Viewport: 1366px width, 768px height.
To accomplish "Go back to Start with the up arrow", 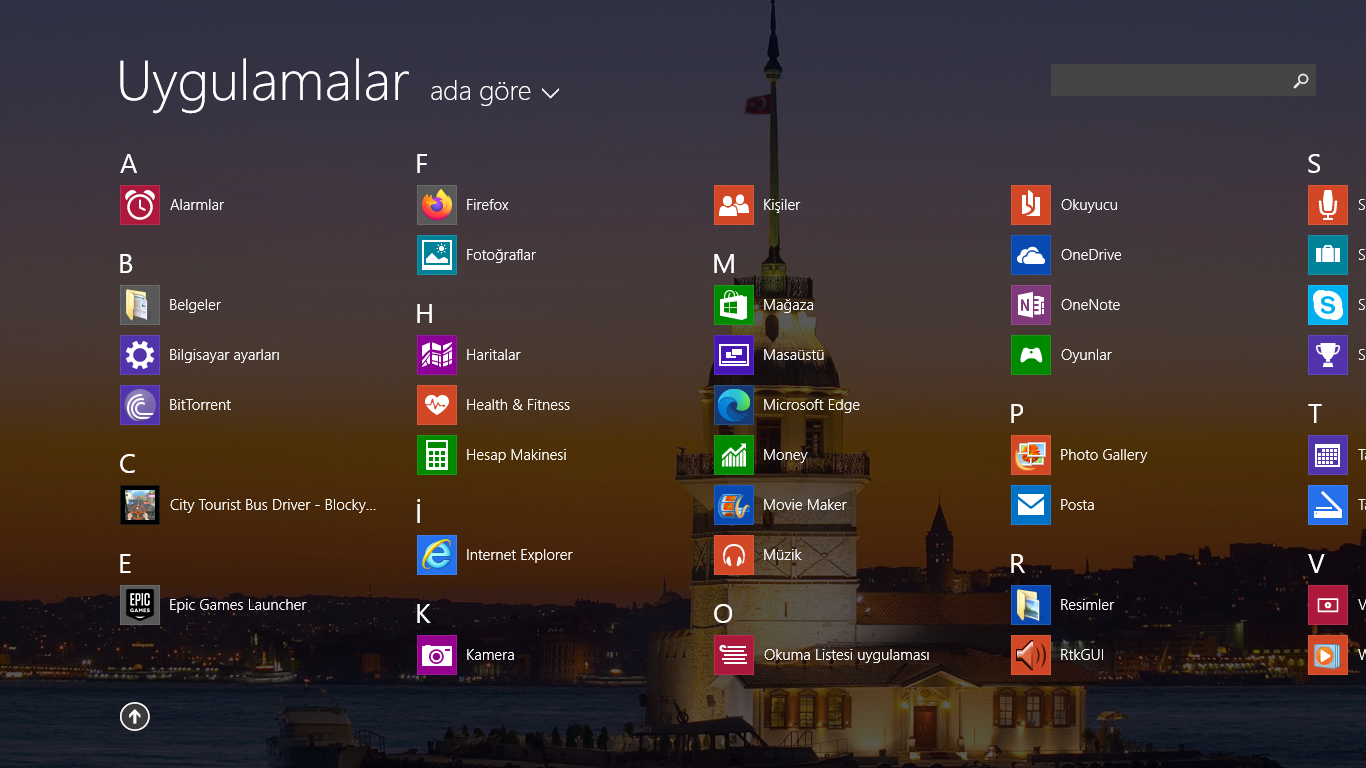I will coord(135,716).
